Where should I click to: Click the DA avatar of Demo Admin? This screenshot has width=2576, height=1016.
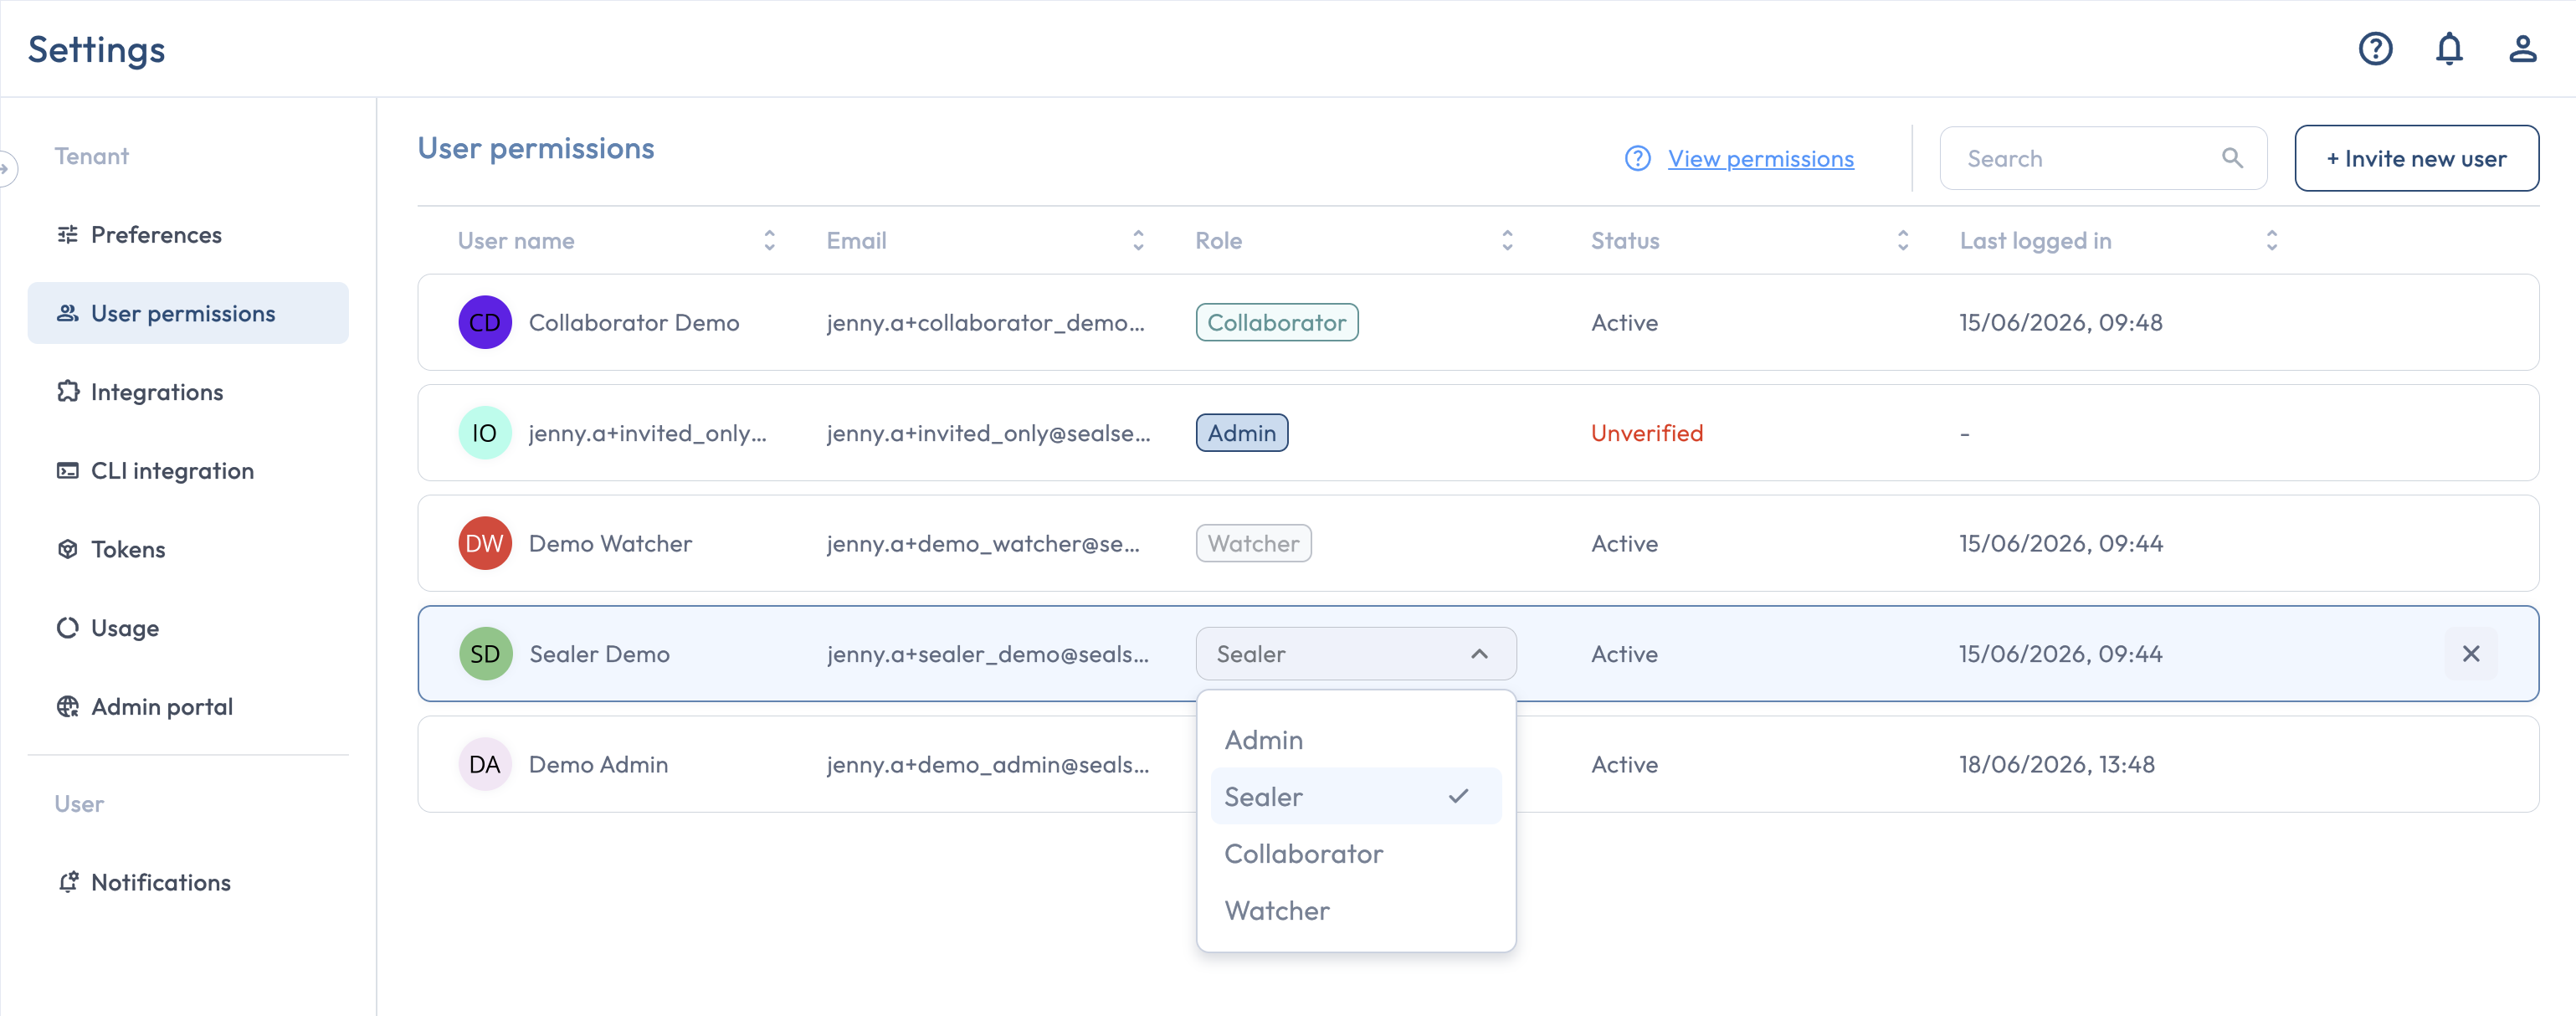(x=485, y=764)
